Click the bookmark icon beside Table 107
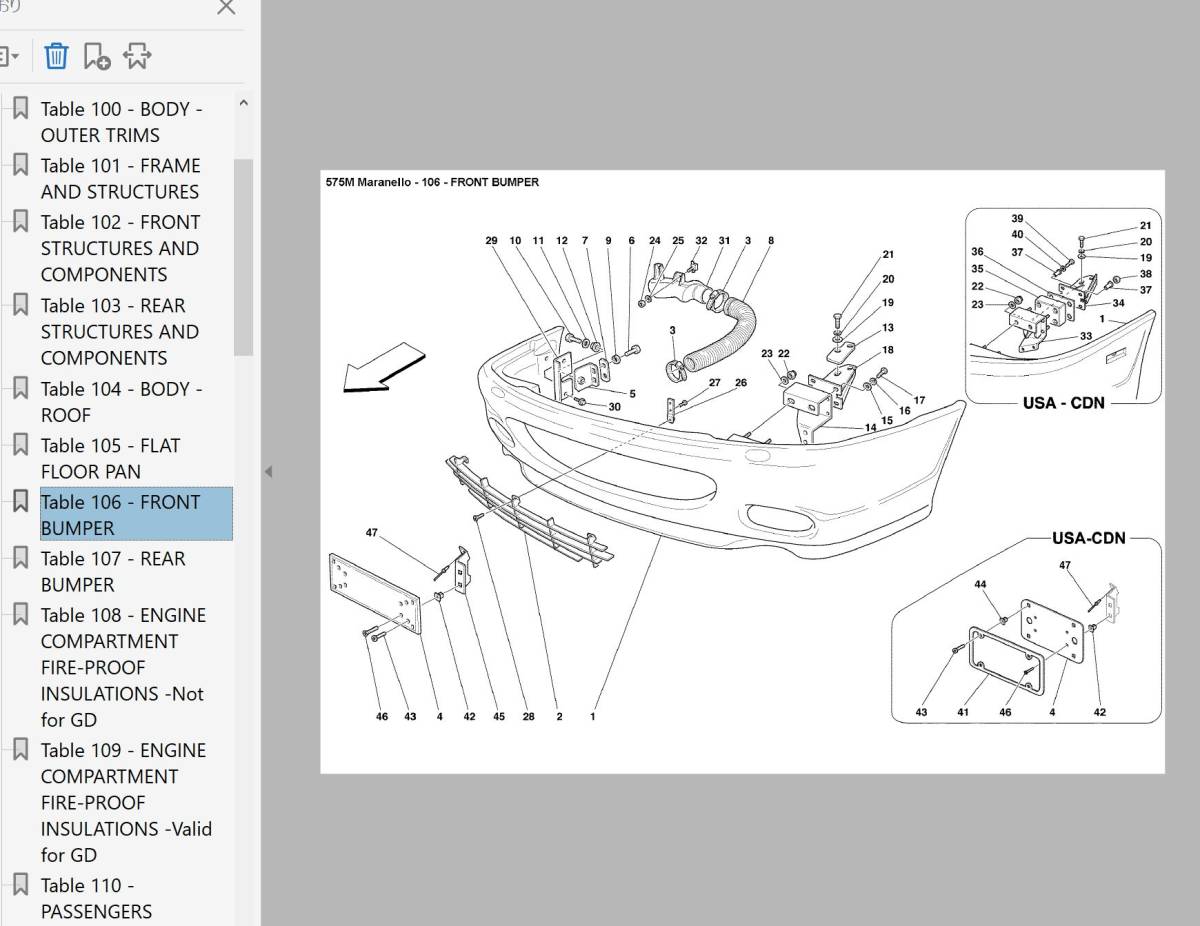The height and width of the screenshot is (926, 1200). tap(20, 558)
